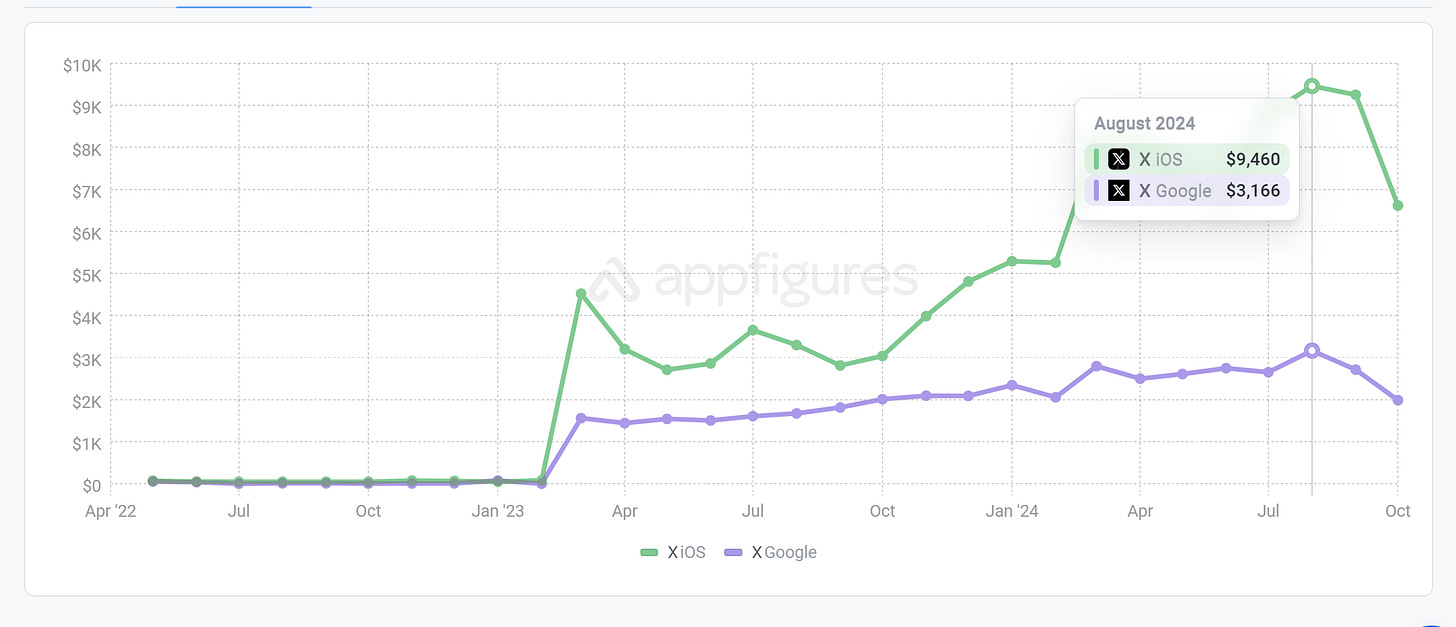
Task: Click the X Google March 2024 data point
Action: (1097, 367)
